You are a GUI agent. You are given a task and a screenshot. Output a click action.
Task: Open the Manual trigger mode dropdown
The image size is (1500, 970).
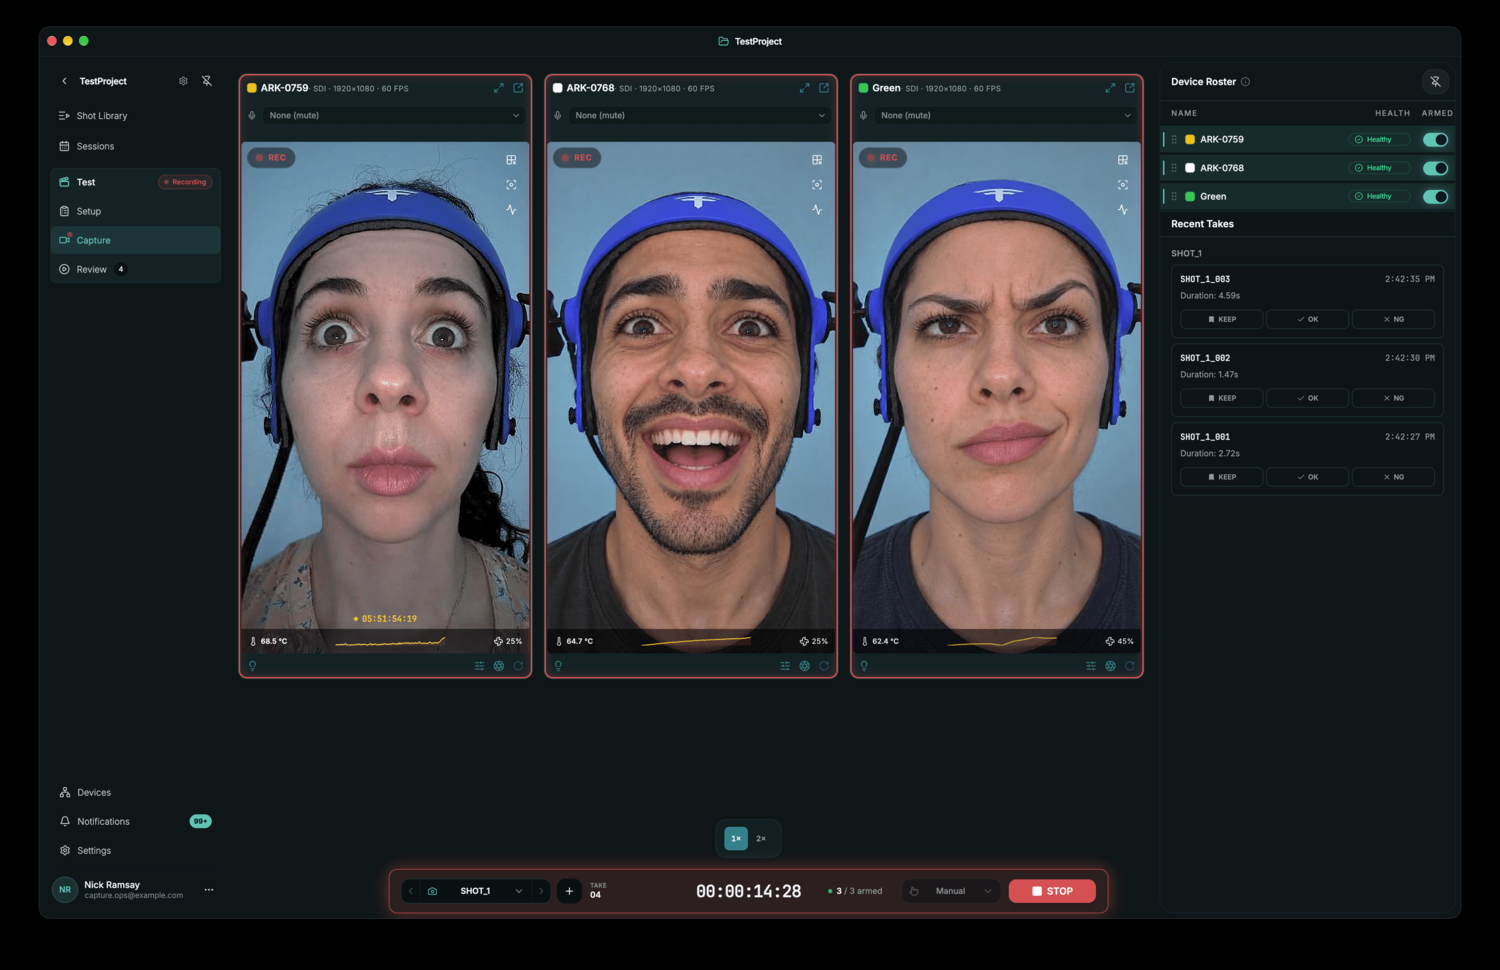point(950,891)
